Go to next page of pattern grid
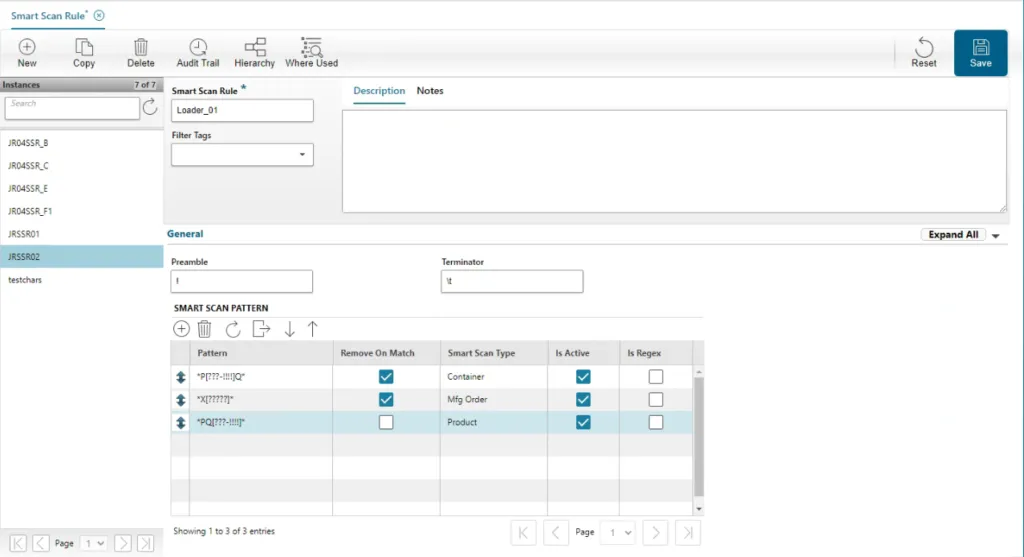Image resolution: width=1024 pixels, height=557 pixels. click(x=655, y=533)
